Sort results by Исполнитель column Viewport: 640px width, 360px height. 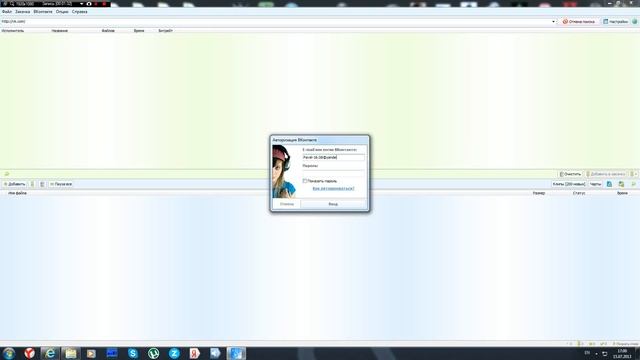click(13, 31)
